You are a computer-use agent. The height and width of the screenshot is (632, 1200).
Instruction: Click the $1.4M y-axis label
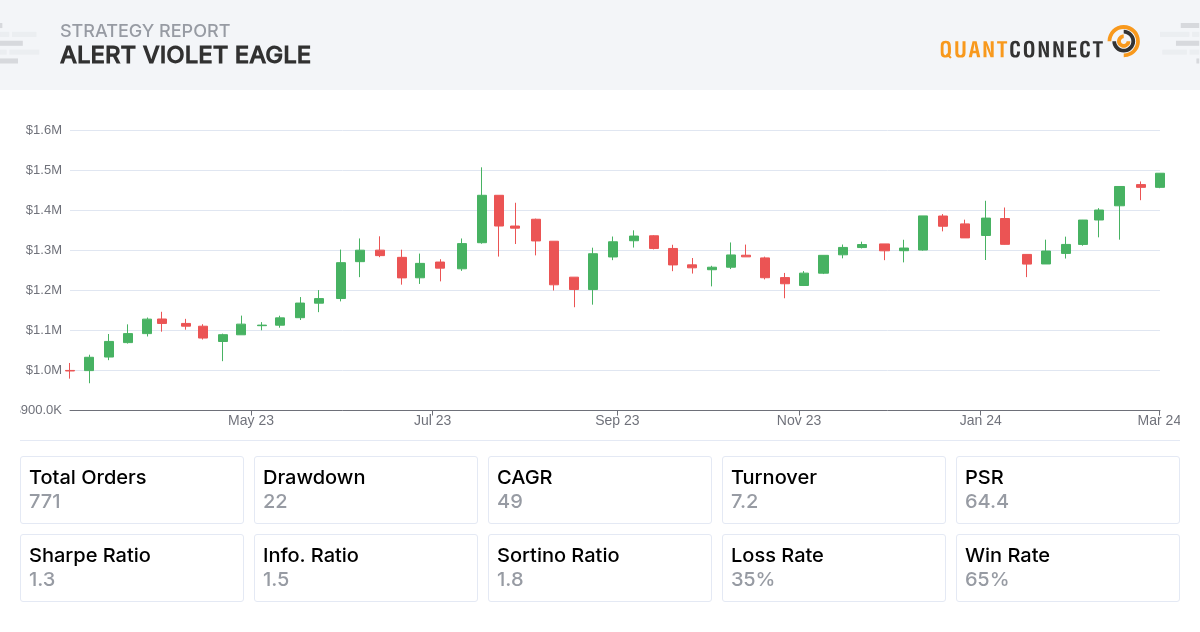pos(44,210)
